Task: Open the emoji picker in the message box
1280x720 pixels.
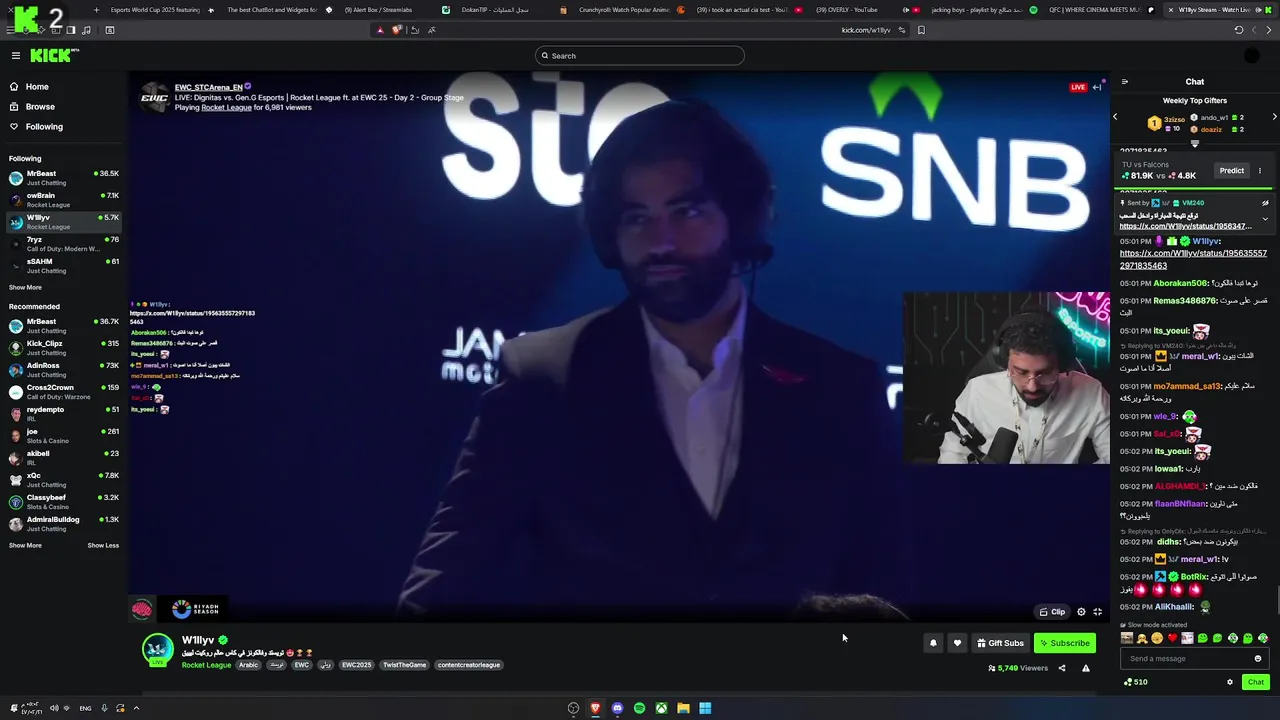Action: (1258, 658)
